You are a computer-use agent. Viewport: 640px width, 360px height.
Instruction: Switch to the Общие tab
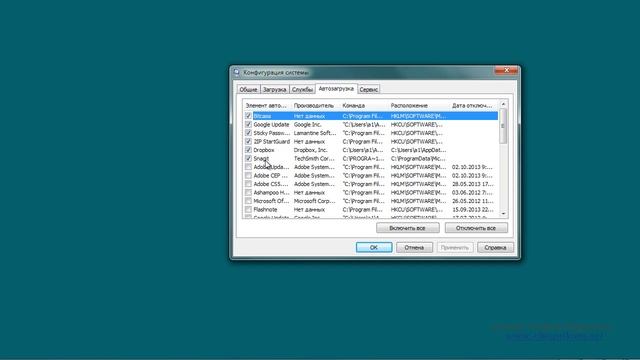point(248,89)
